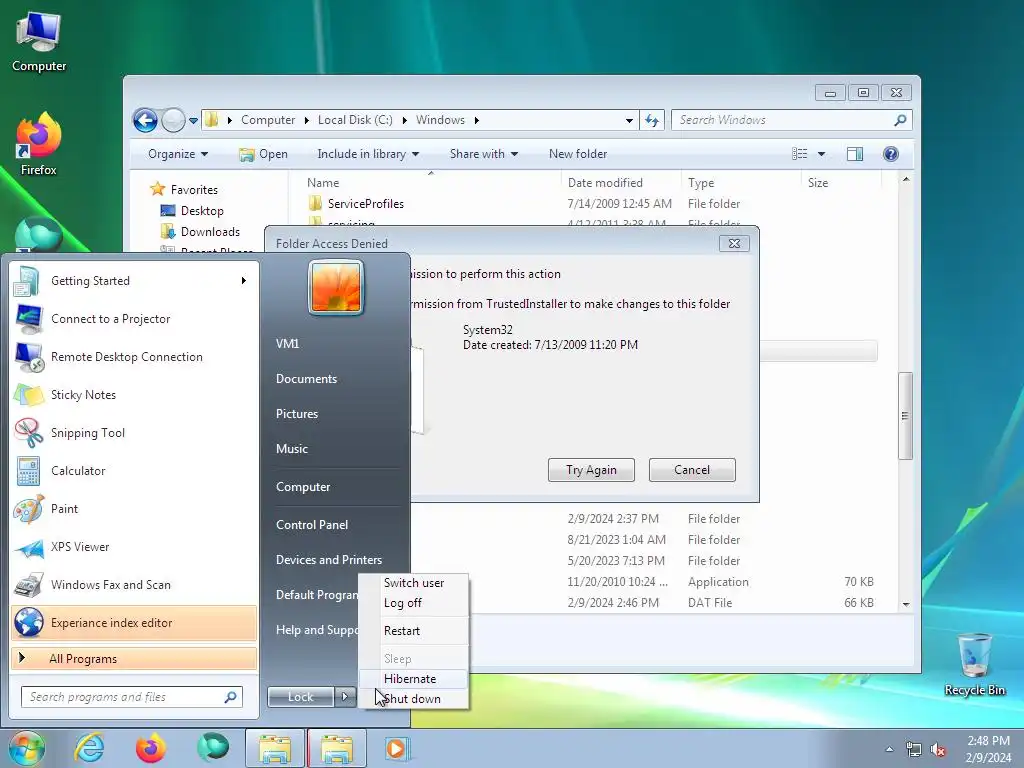Open Include in library dropdown
The image size is (1024, 768).
click(368, 154)
